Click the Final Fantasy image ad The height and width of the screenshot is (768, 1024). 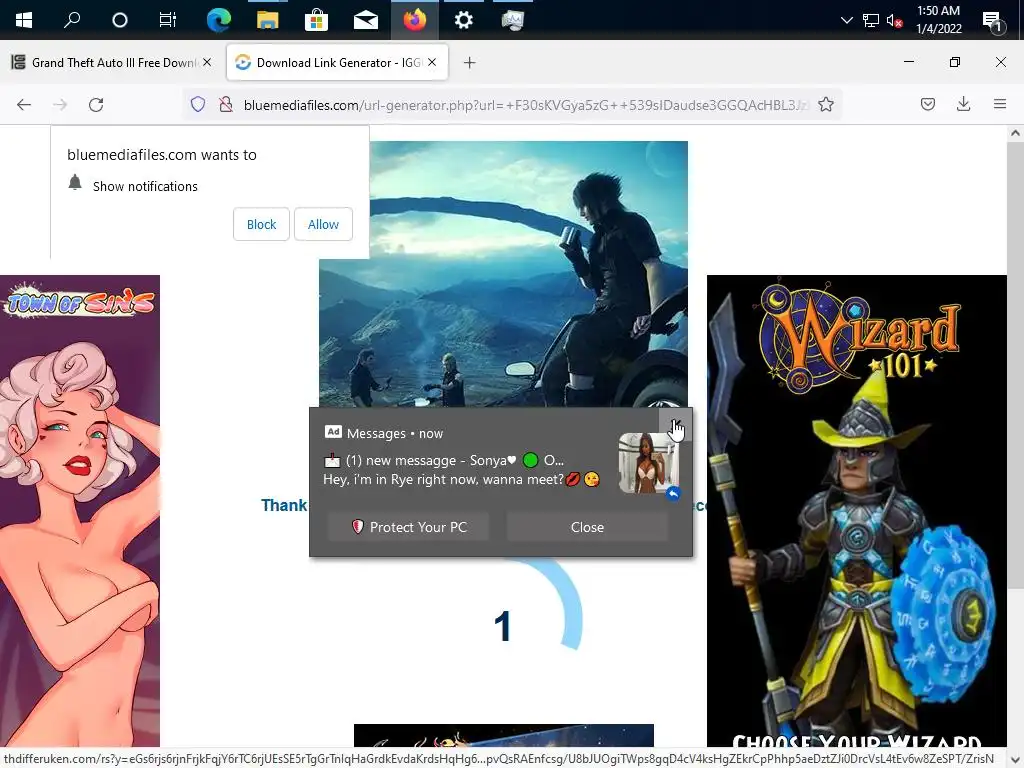pyautogui.click(x=504, y=274)
